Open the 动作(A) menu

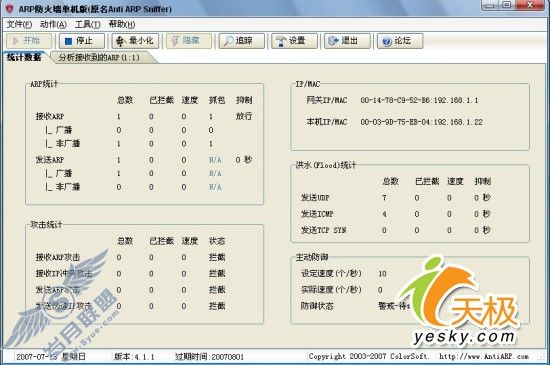(x=53, y=24)
